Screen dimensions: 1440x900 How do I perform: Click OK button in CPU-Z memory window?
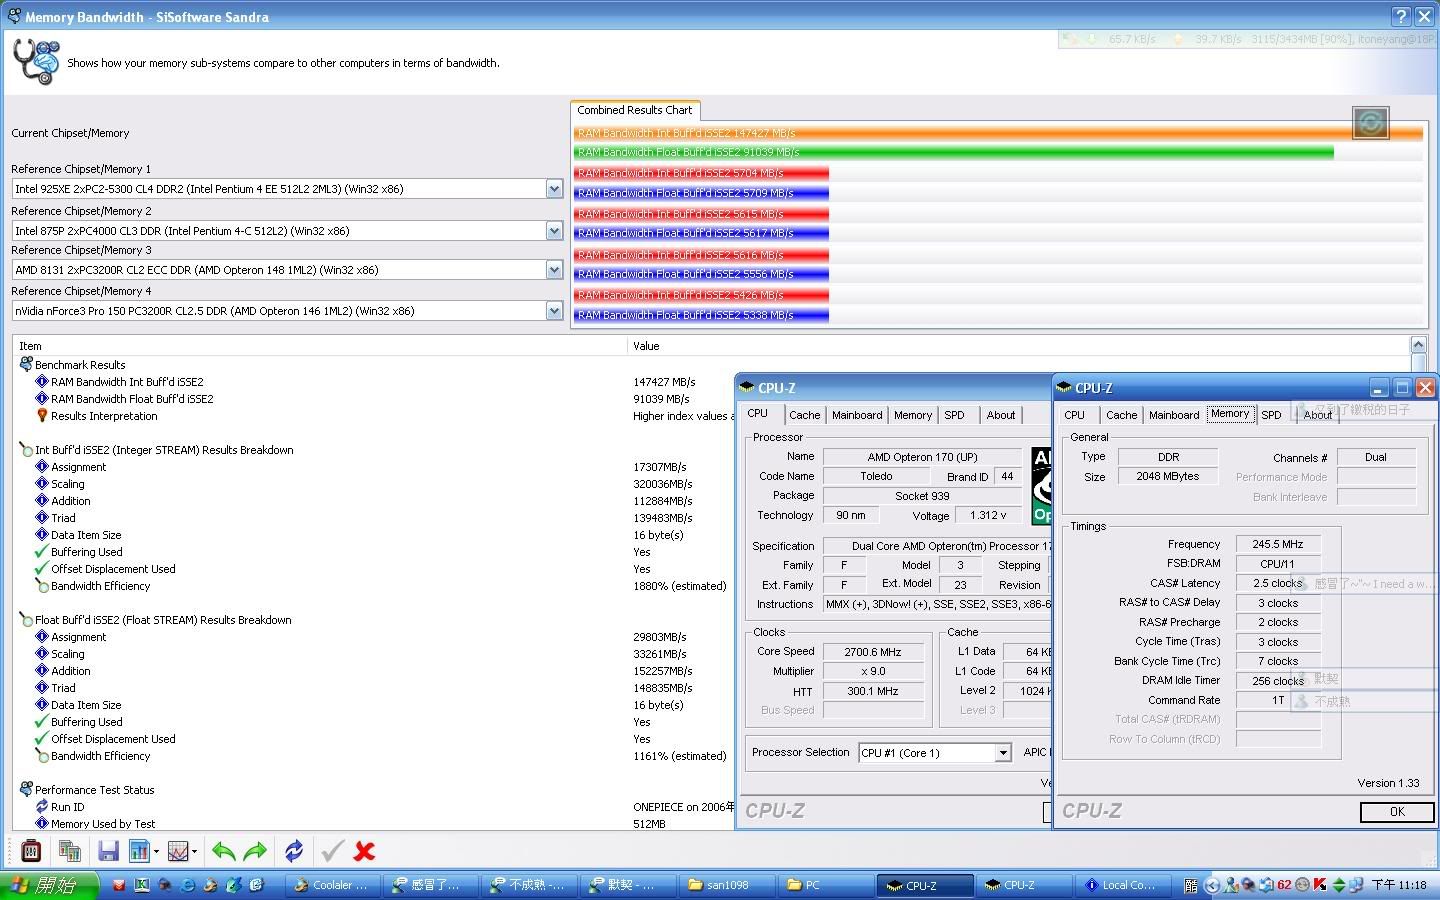1397,812
